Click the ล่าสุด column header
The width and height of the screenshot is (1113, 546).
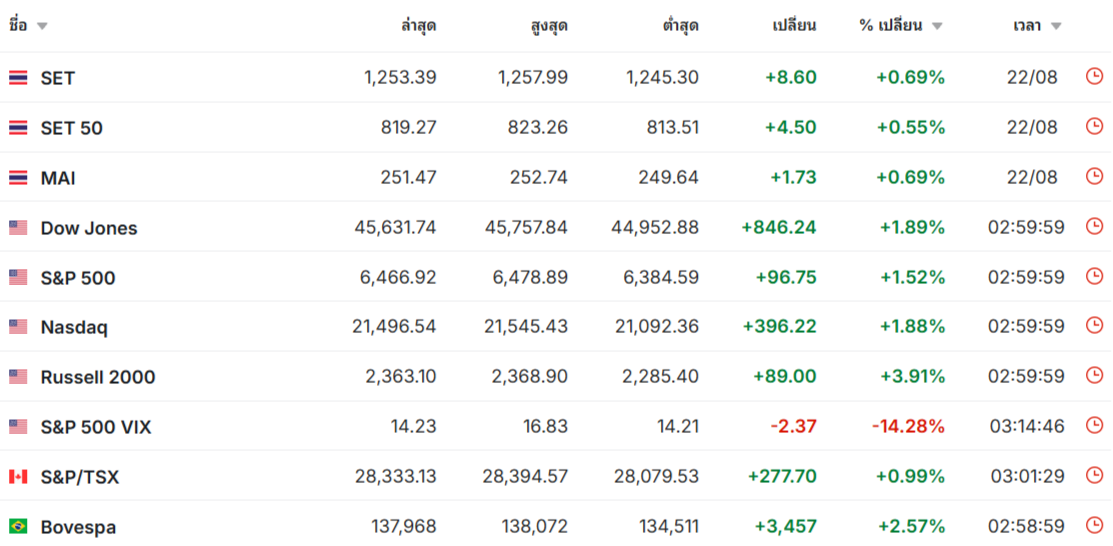click(418, 26)
